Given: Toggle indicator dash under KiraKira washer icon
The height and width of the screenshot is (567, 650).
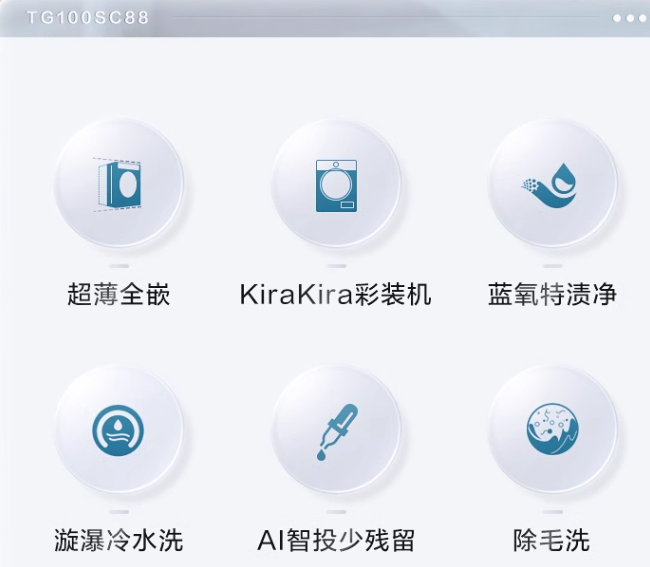Looking at the screenshot, I should pos(336,266).
